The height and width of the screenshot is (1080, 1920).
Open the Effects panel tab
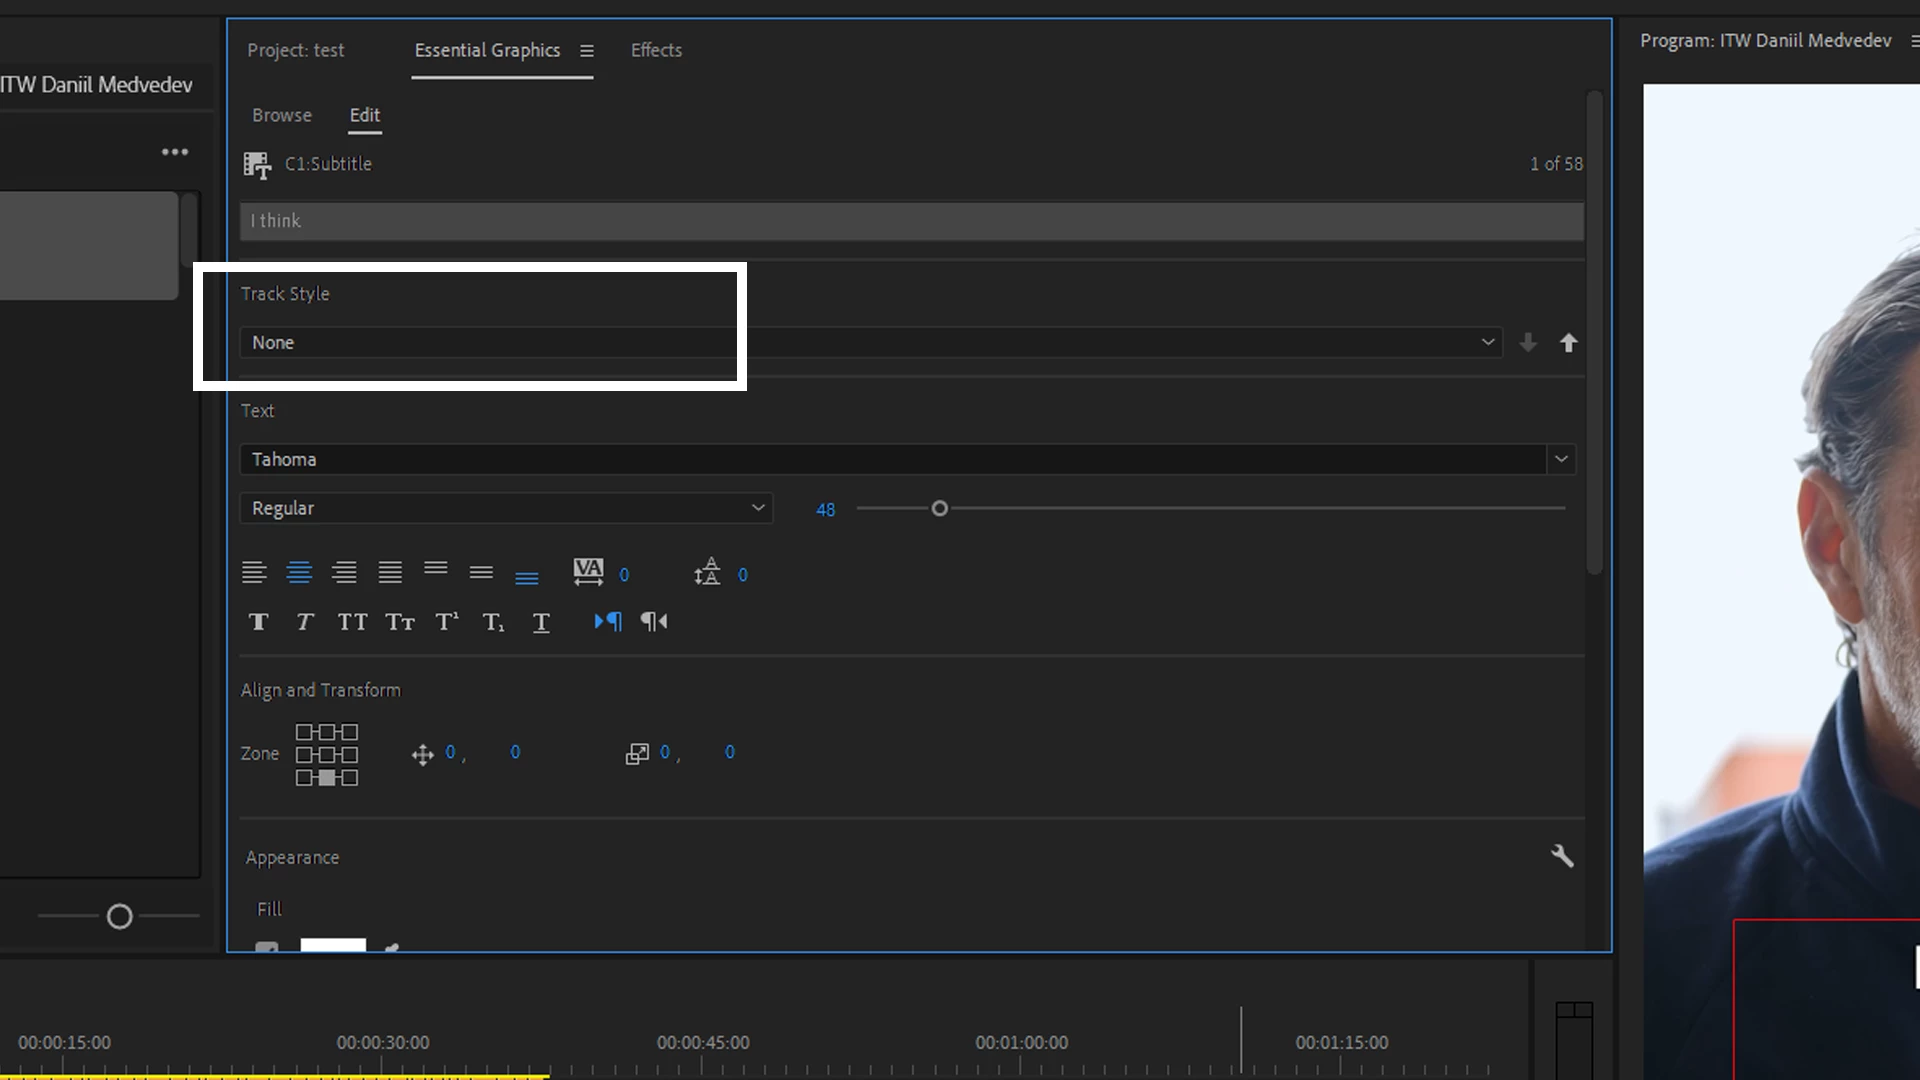(x=656, y=50)
